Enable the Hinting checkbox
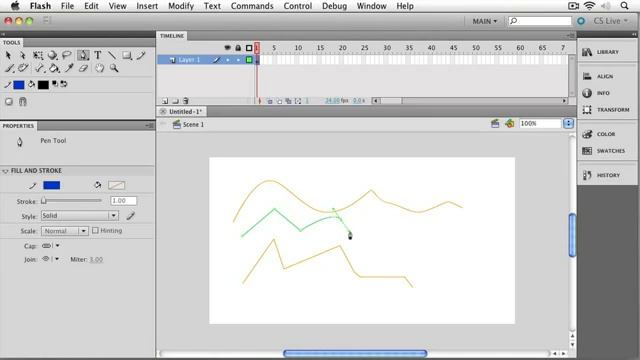Image resolution: width=640 pixels, height=360 pixels. 96,231
